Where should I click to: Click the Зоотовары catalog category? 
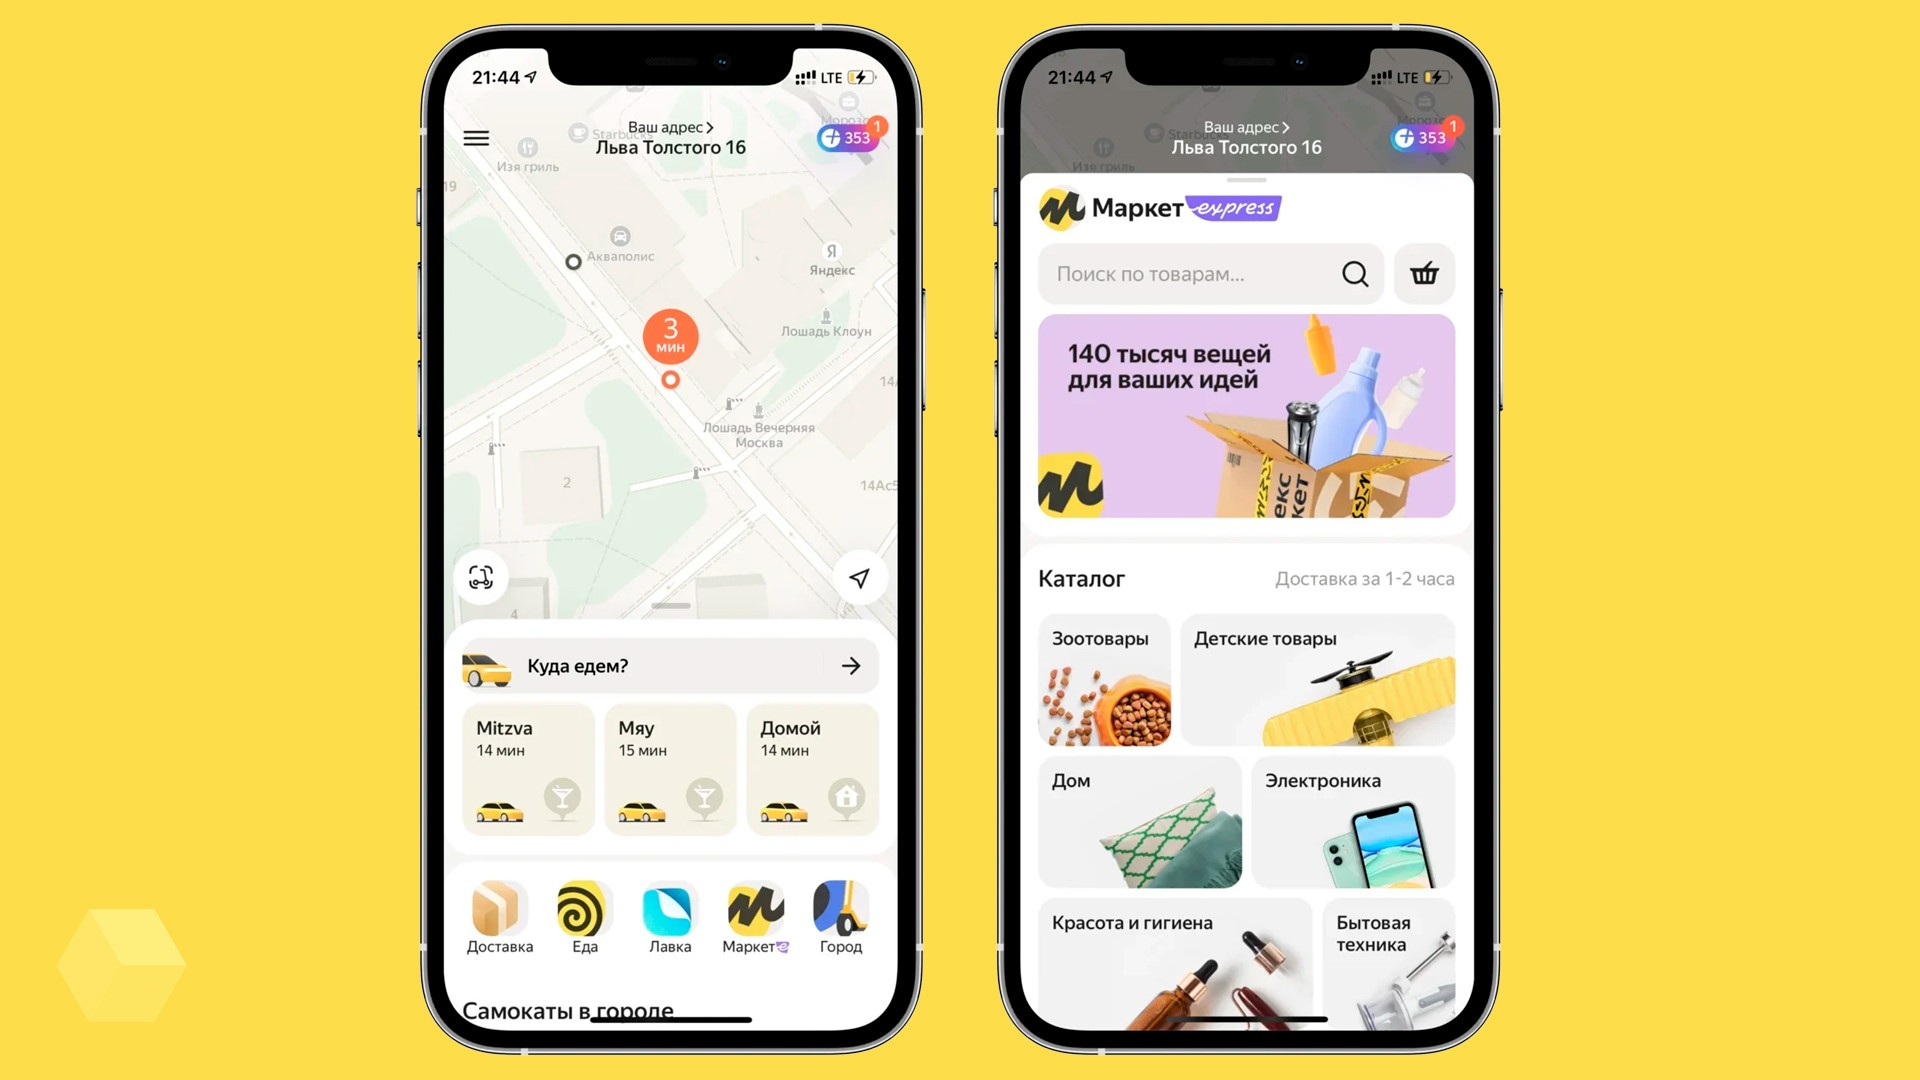1105,679
